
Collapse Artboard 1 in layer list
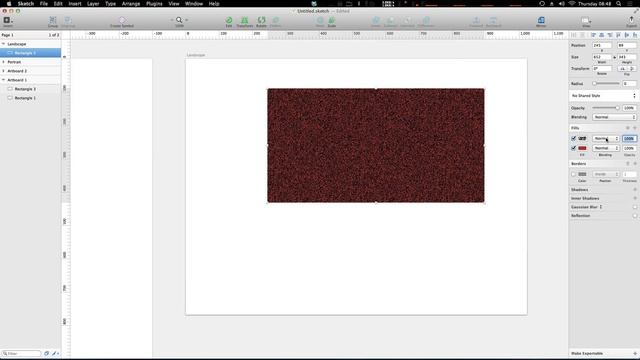4,80
